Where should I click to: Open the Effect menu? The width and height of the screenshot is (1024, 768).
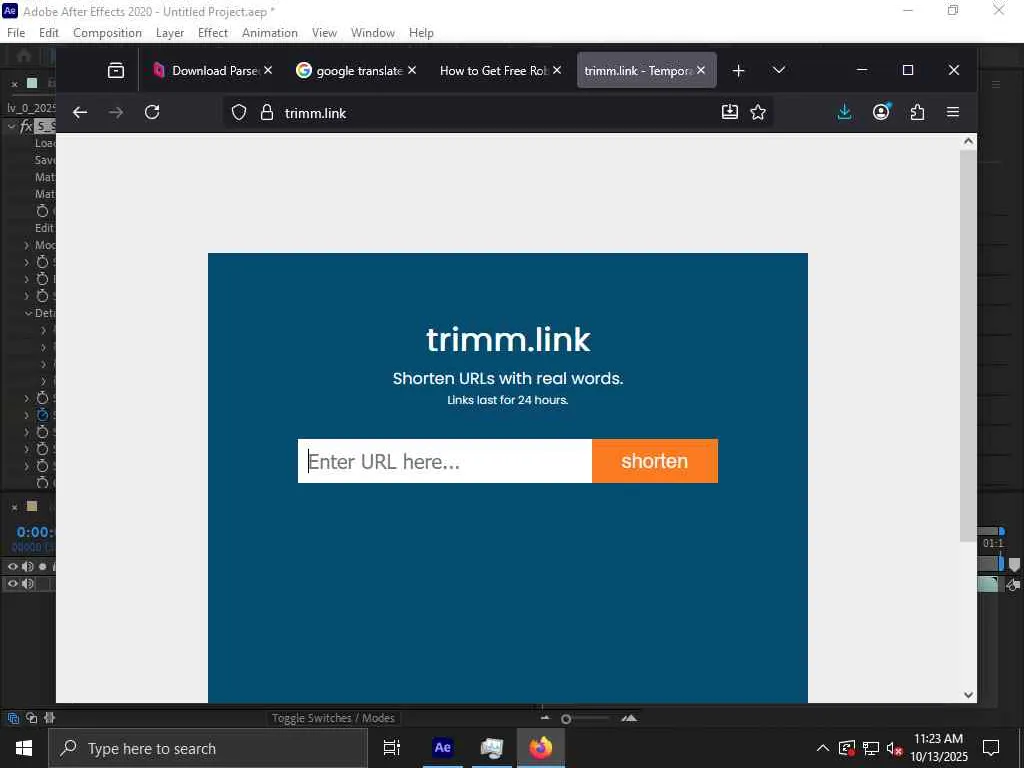click(213, 33)
